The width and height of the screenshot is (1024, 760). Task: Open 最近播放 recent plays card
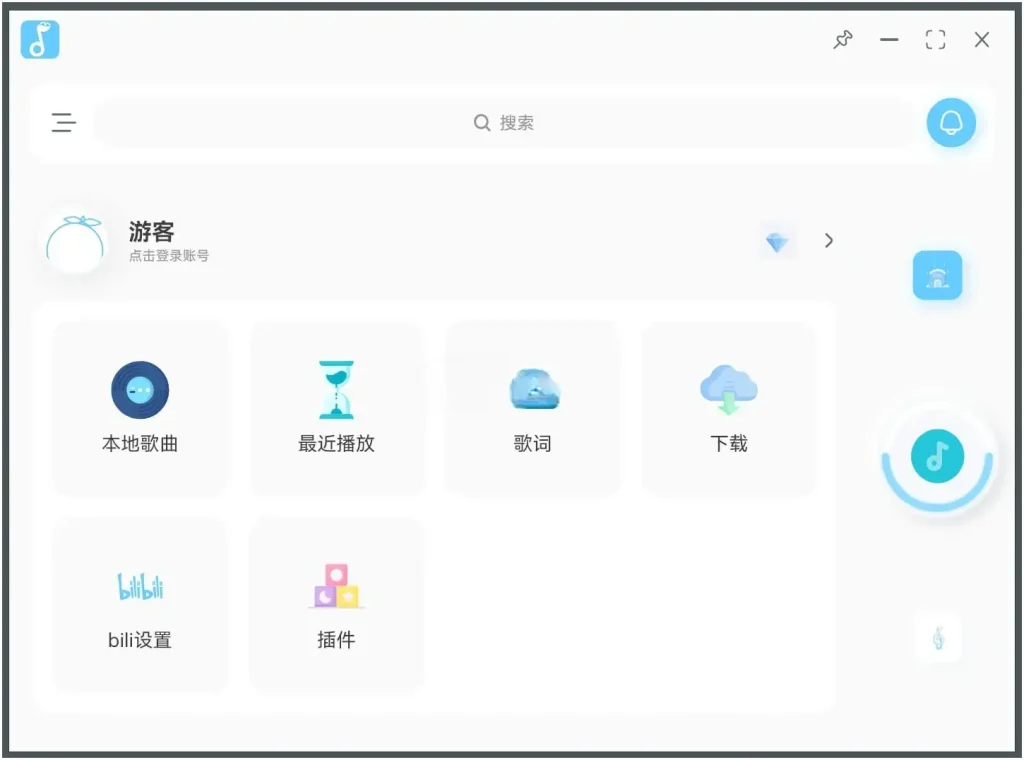[336, 408]
